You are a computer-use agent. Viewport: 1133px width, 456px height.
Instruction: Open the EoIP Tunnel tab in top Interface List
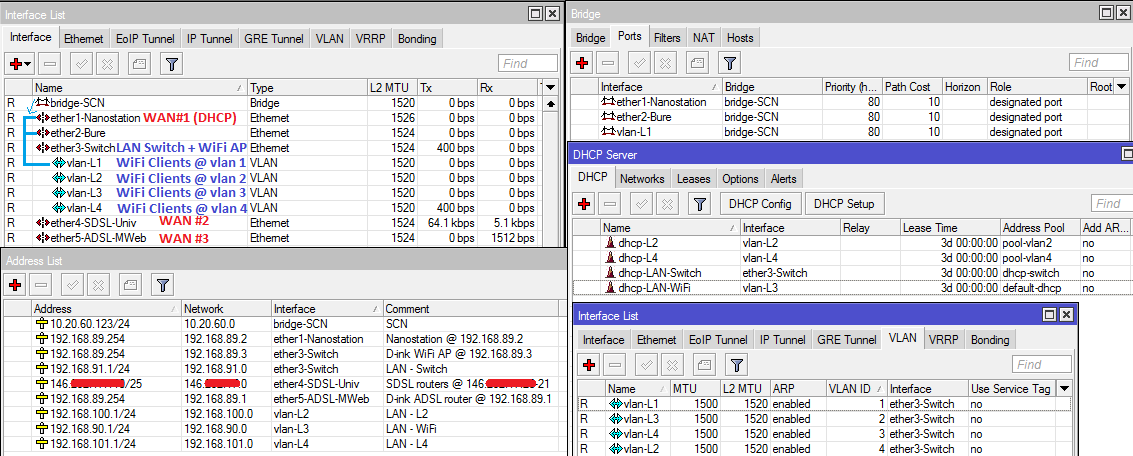[144, 39]
